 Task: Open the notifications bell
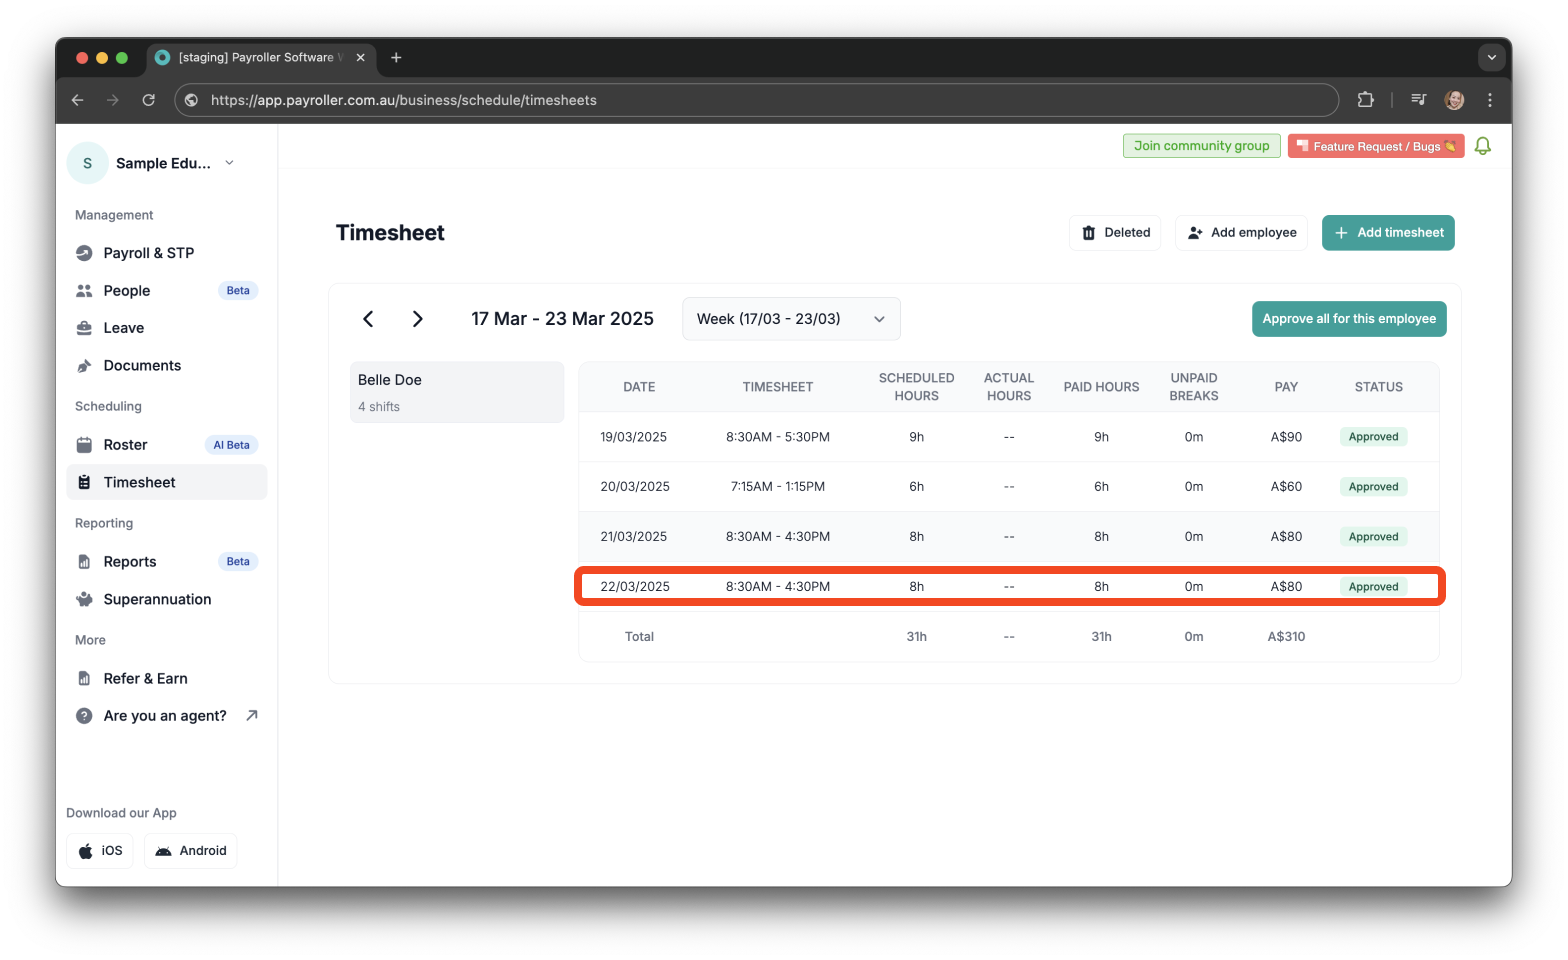[x=1483, y=146]
